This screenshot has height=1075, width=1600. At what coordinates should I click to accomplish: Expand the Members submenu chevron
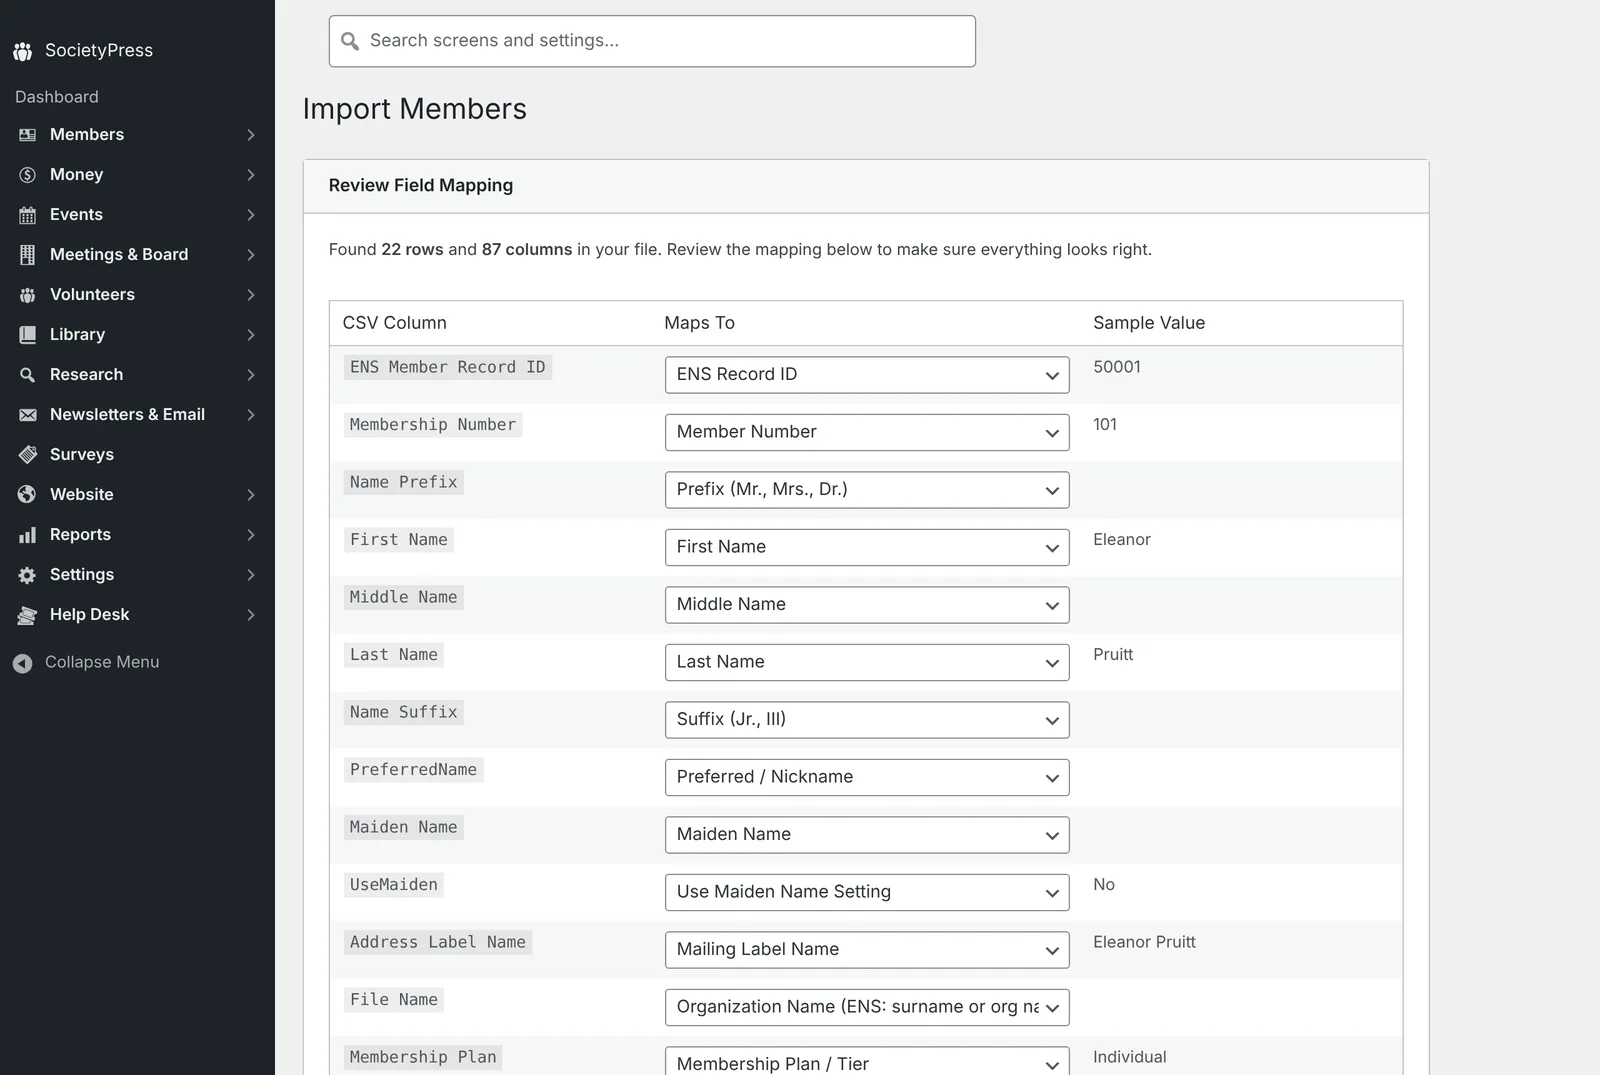[x=251, y=135]
